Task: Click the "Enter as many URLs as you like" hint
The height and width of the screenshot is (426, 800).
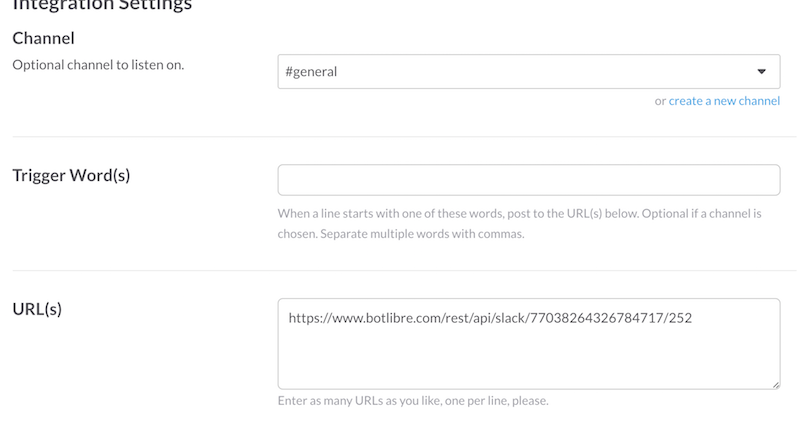Action: click(413, 401)
